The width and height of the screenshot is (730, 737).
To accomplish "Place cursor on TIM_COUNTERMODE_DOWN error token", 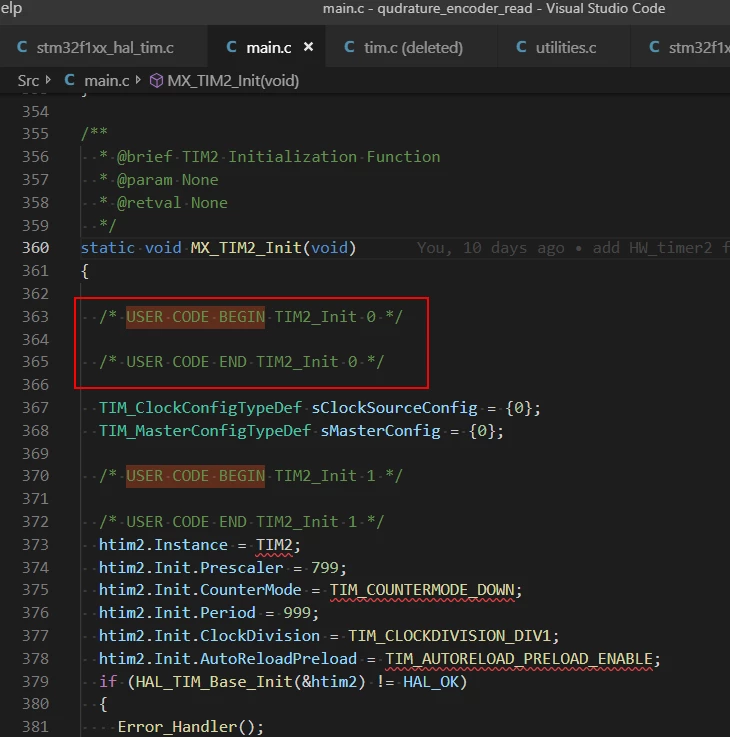I will pos(422,590).
